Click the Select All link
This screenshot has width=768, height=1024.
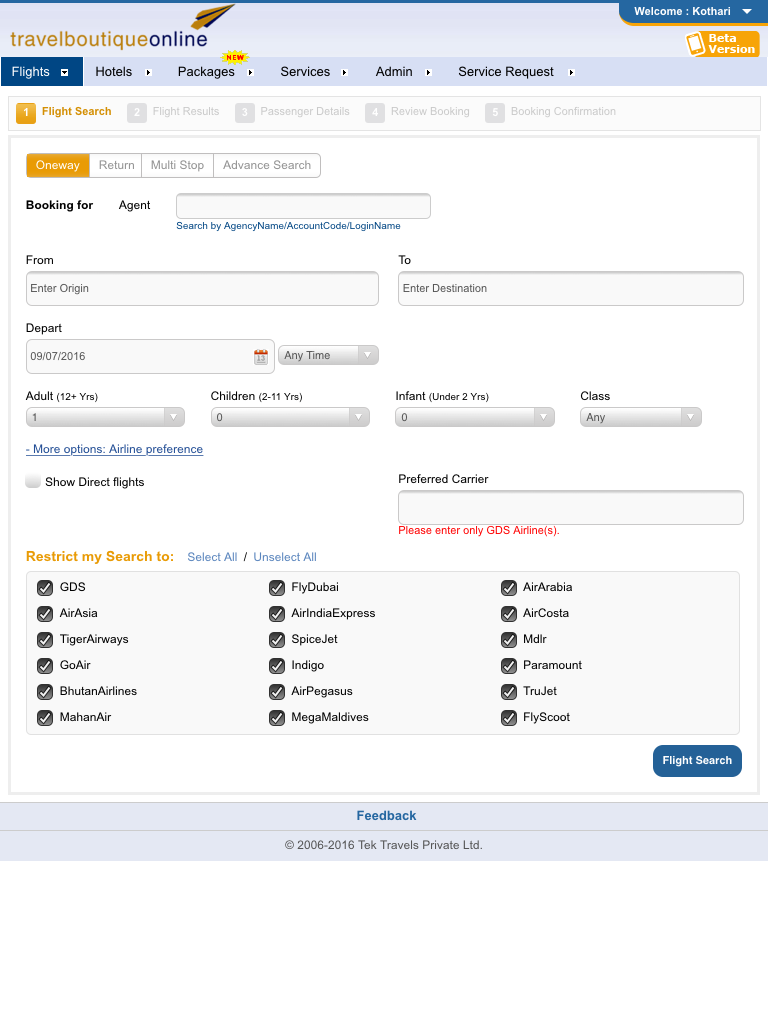tap(212, 557)
